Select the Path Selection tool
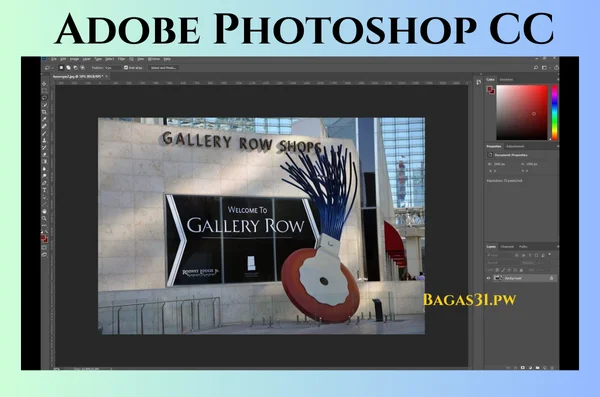 pyautogui.click(x=44, y=197)
